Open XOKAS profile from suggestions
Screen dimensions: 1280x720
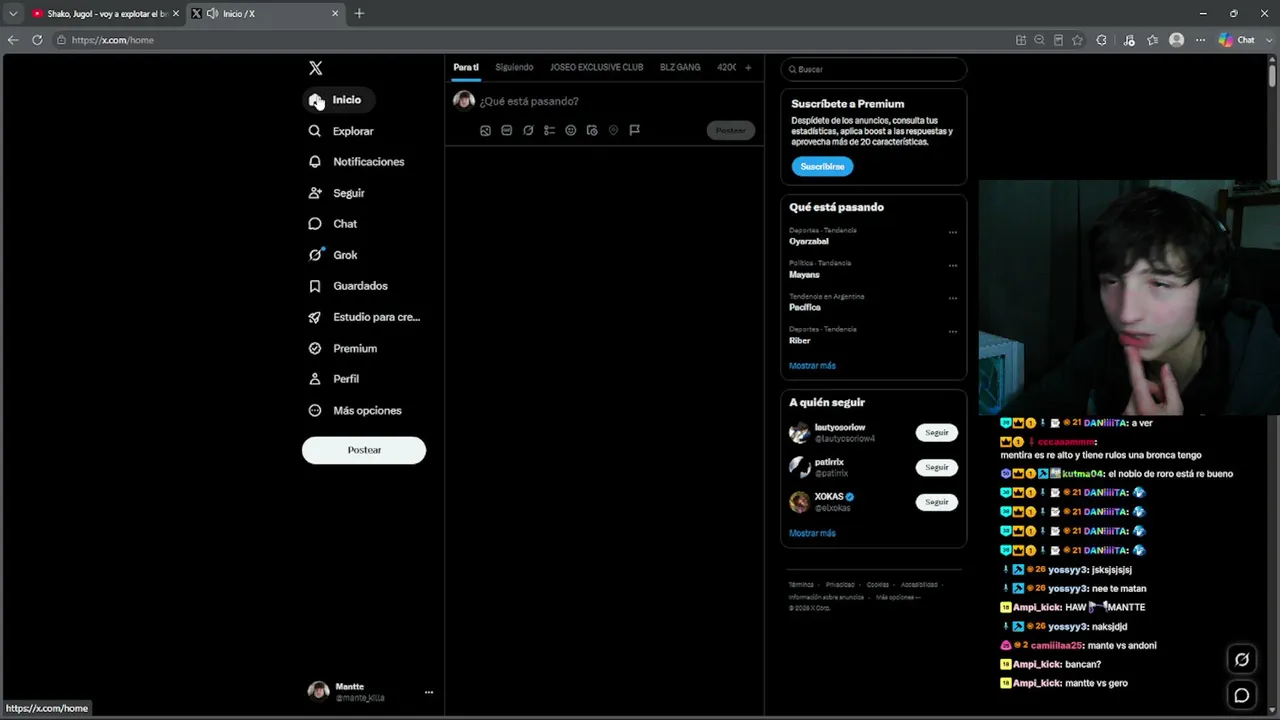point(830,496)
